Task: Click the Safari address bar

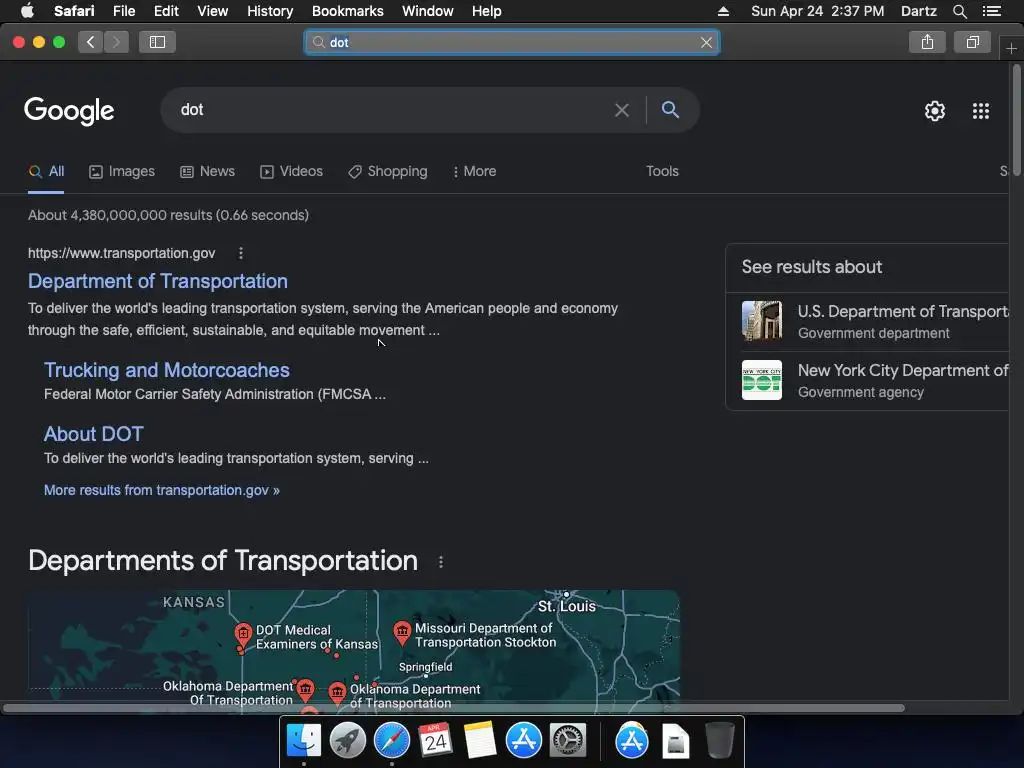Action: coord(512,42)
